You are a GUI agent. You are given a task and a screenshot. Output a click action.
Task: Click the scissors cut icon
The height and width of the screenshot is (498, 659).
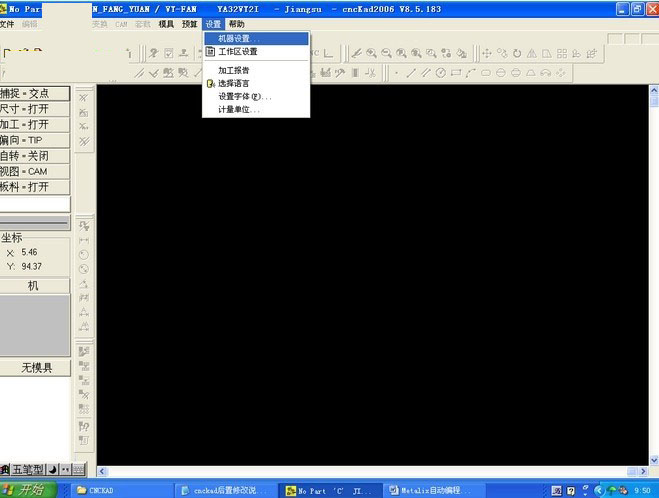370,73
